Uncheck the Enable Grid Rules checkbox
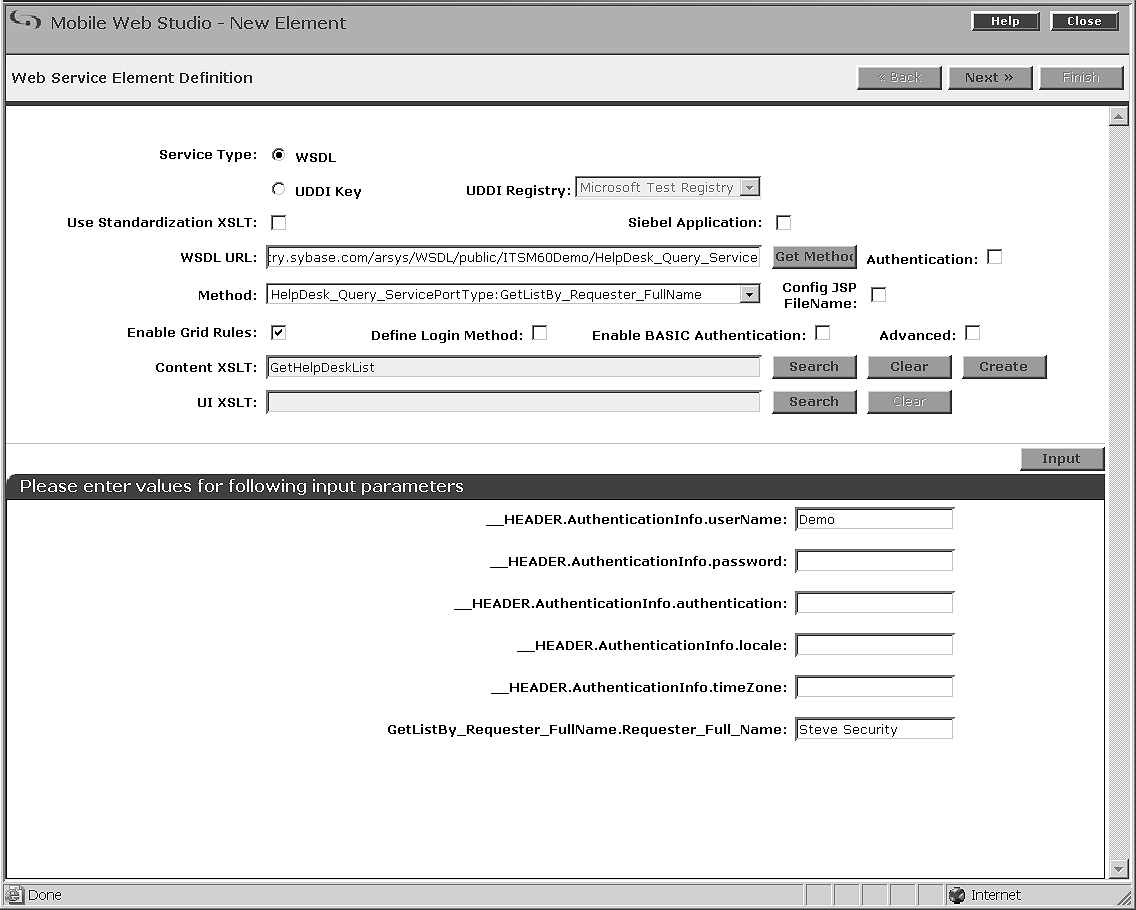Image resolution: width=1136 pixels, height=910 pixels. pos(278,333)
